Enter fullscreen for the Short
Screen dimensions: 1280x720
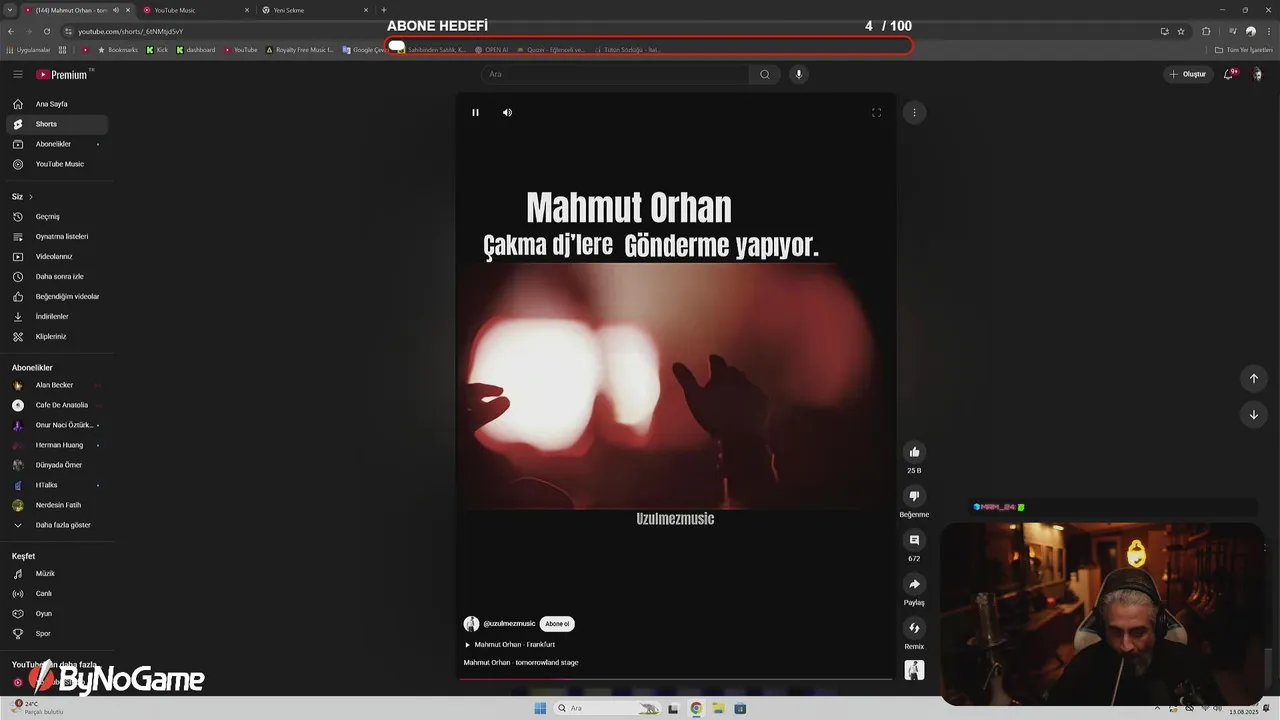point(876,113)
